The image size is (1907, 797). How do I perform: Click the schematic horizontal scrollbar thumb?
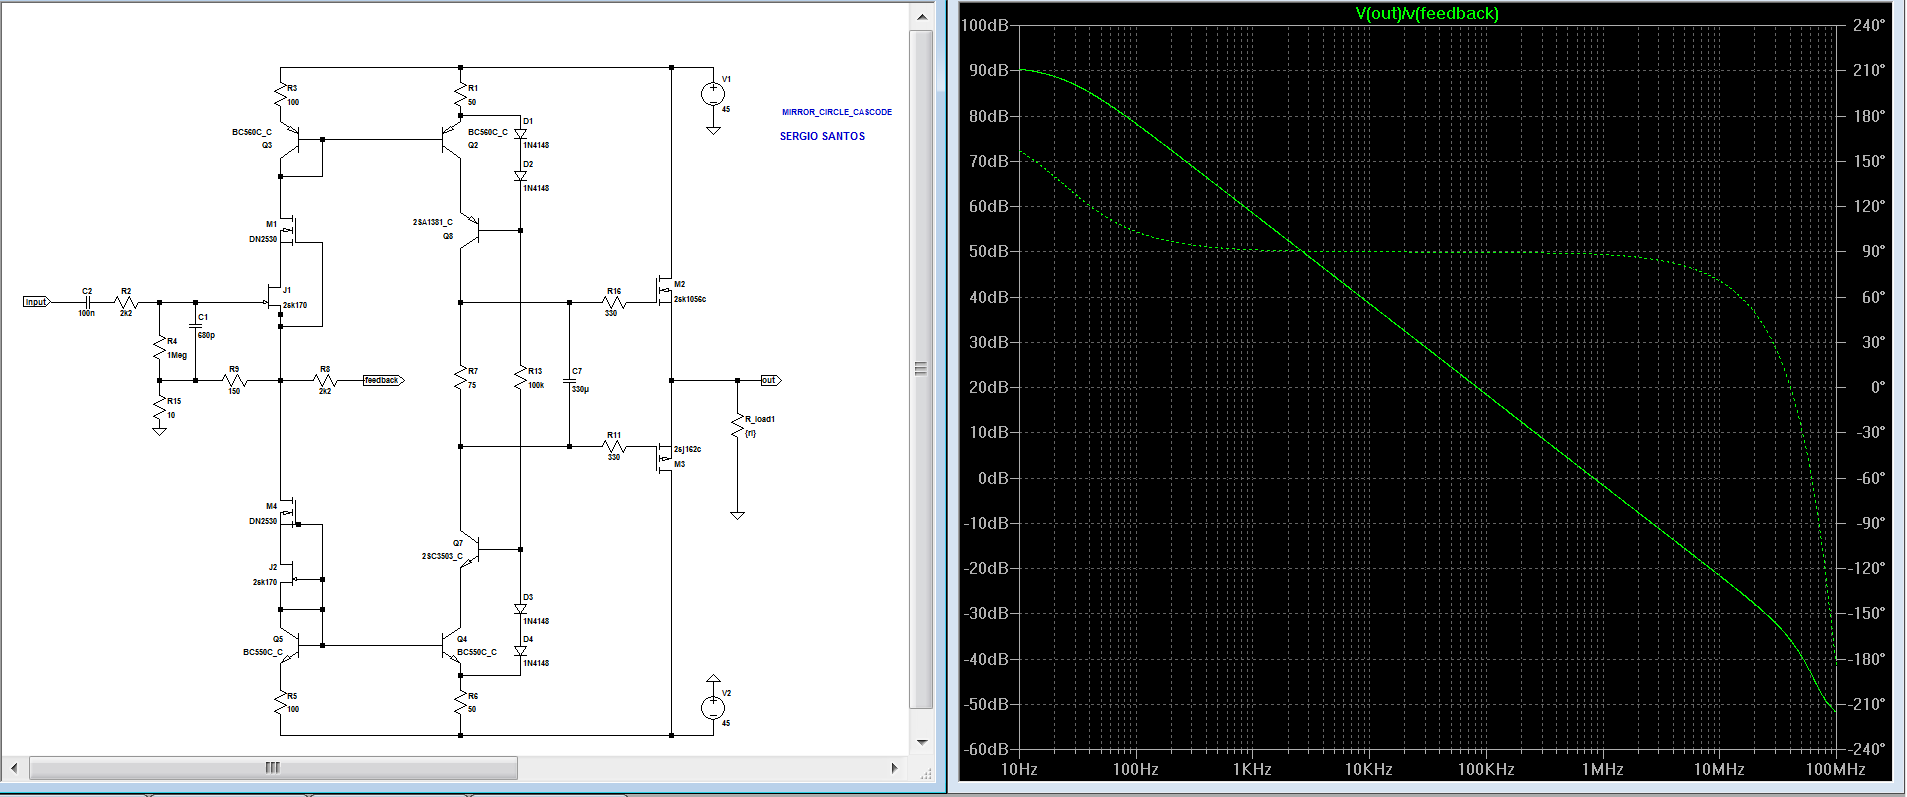pos(273,768)
